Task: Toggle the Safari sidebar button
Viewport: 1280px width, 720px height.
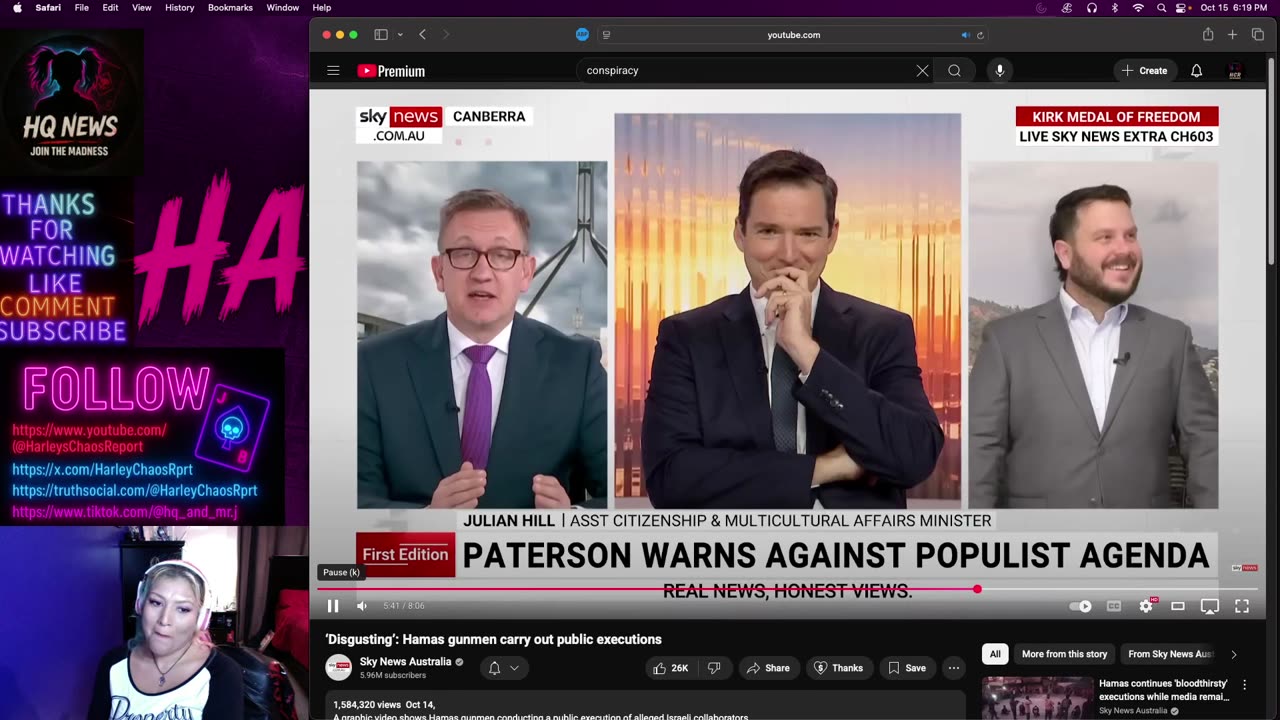Action: [x=381, y=35]
